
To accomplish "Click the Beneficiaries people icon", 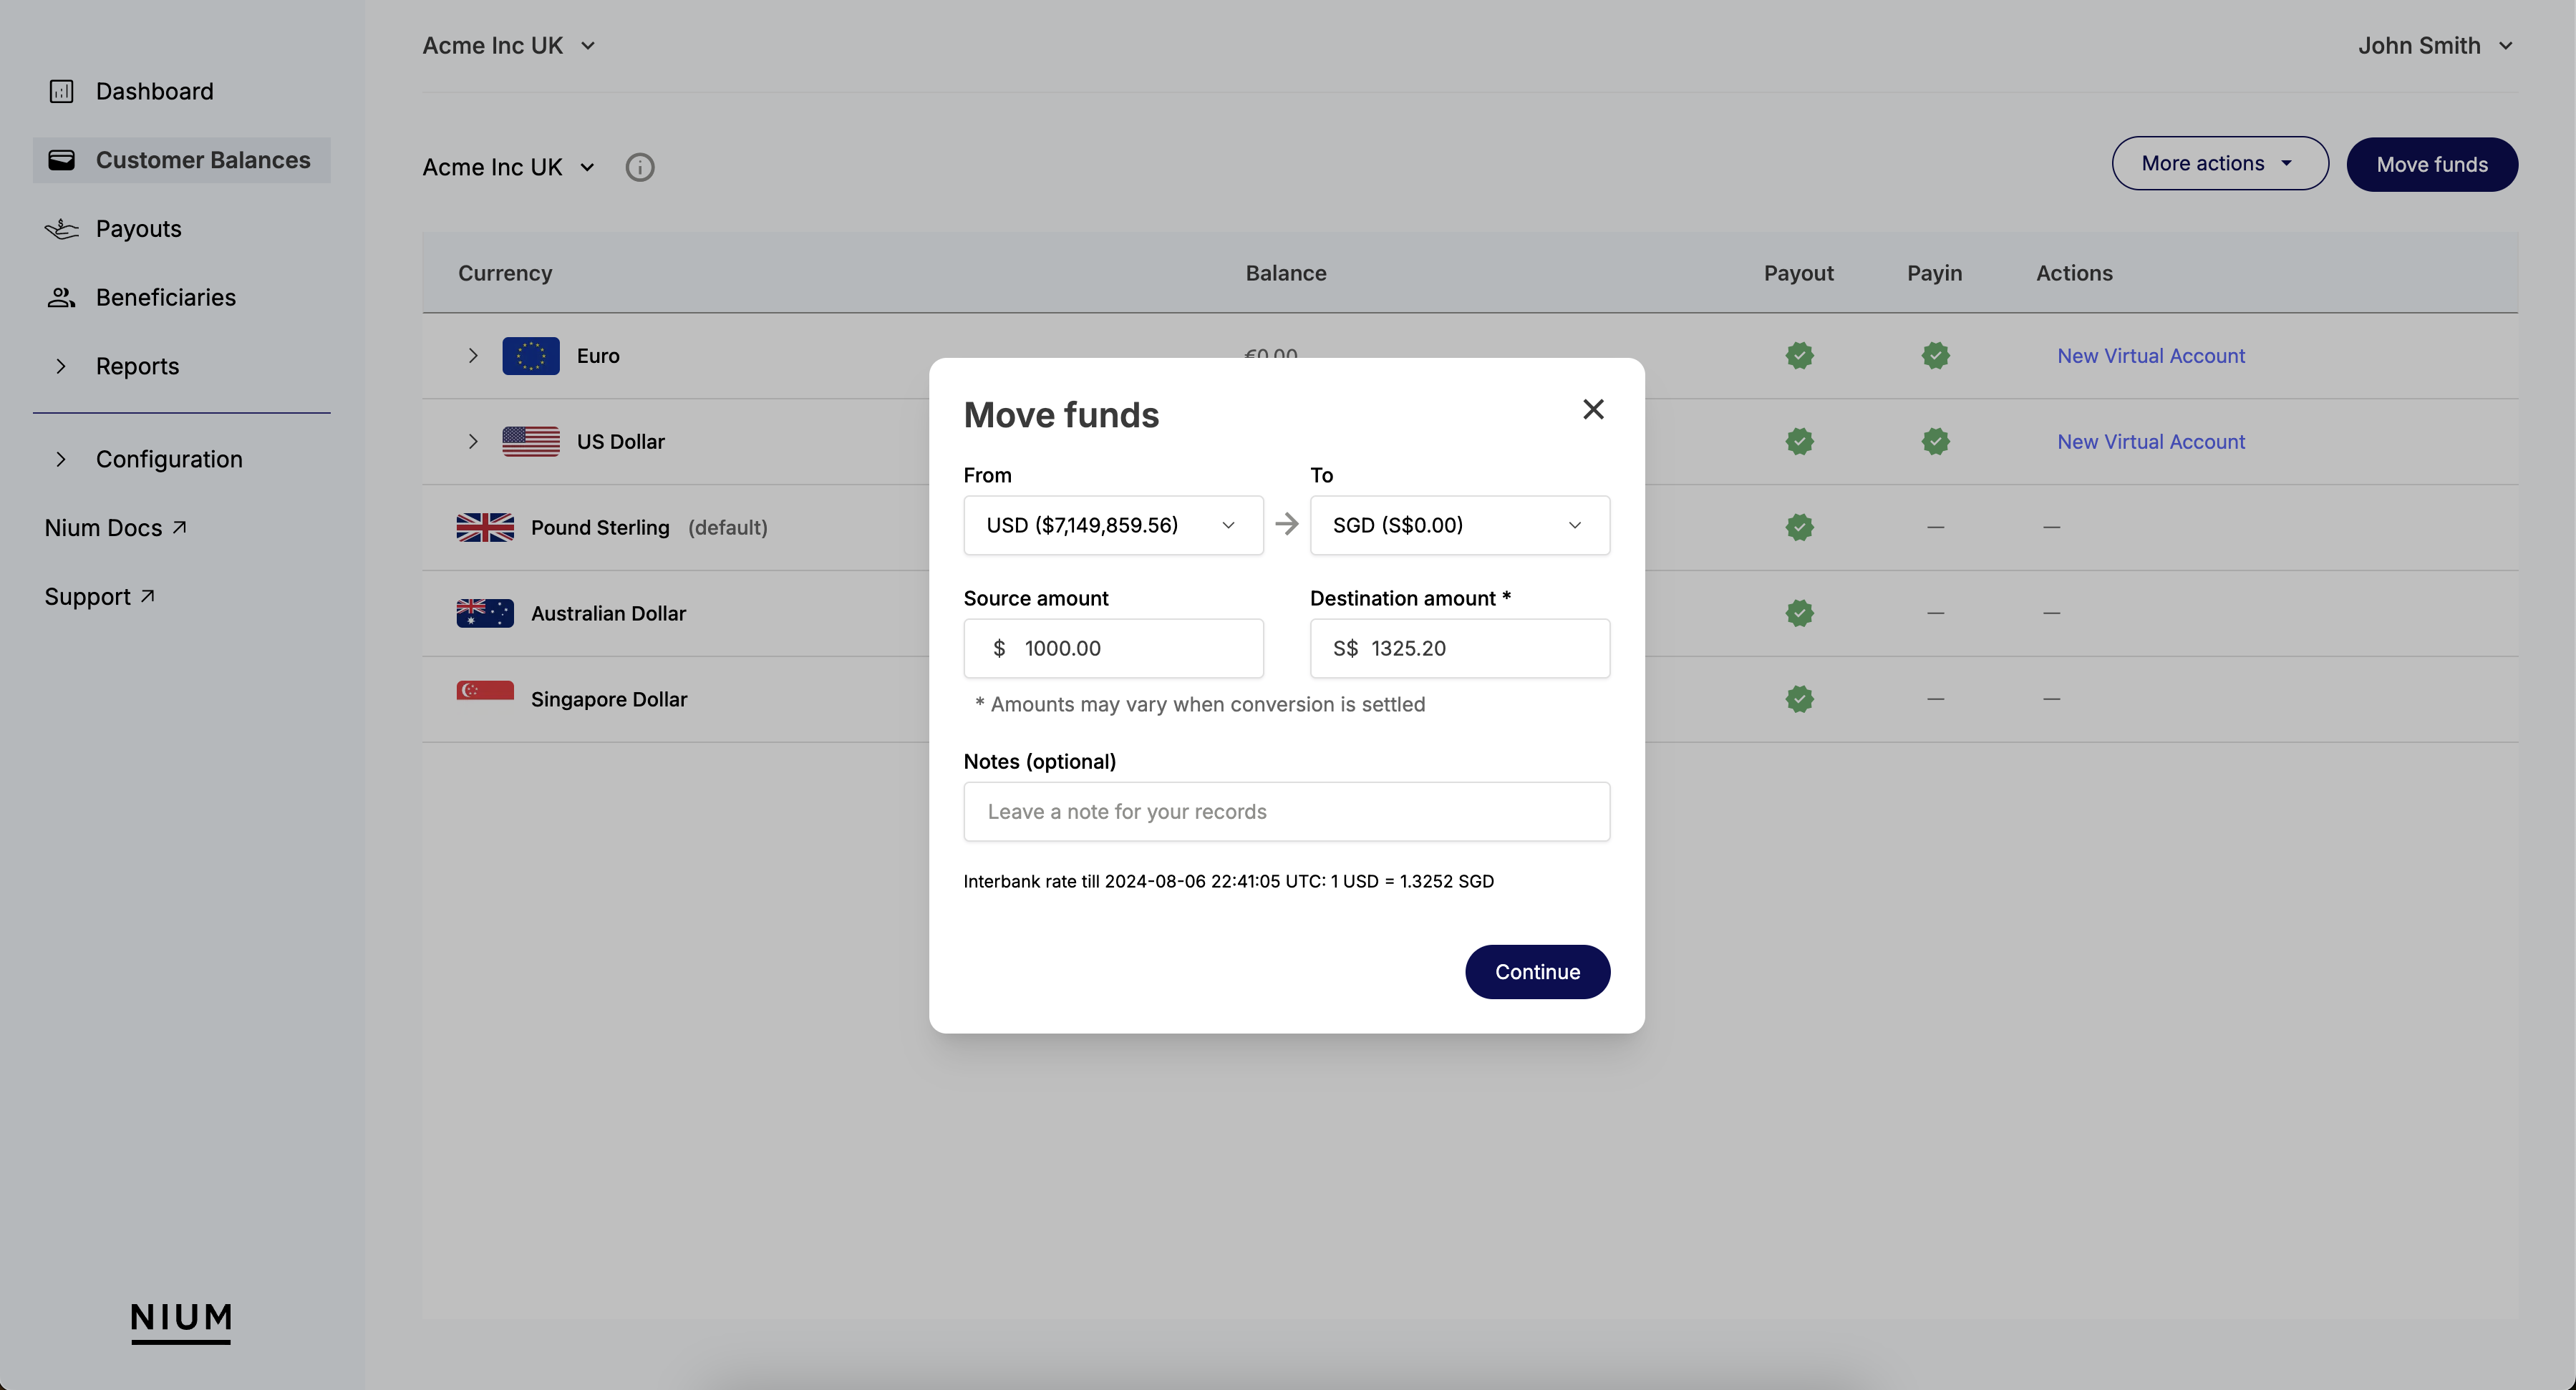I will (61, 297).
